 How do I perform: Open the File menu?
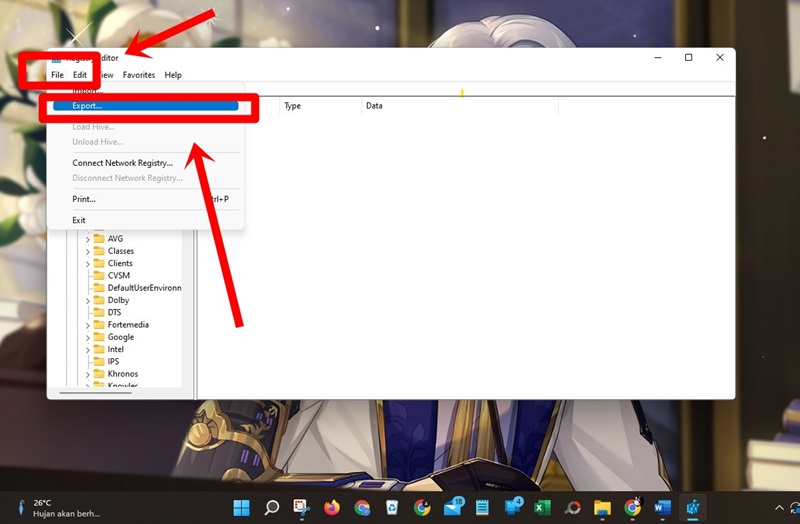coord(57,75)
